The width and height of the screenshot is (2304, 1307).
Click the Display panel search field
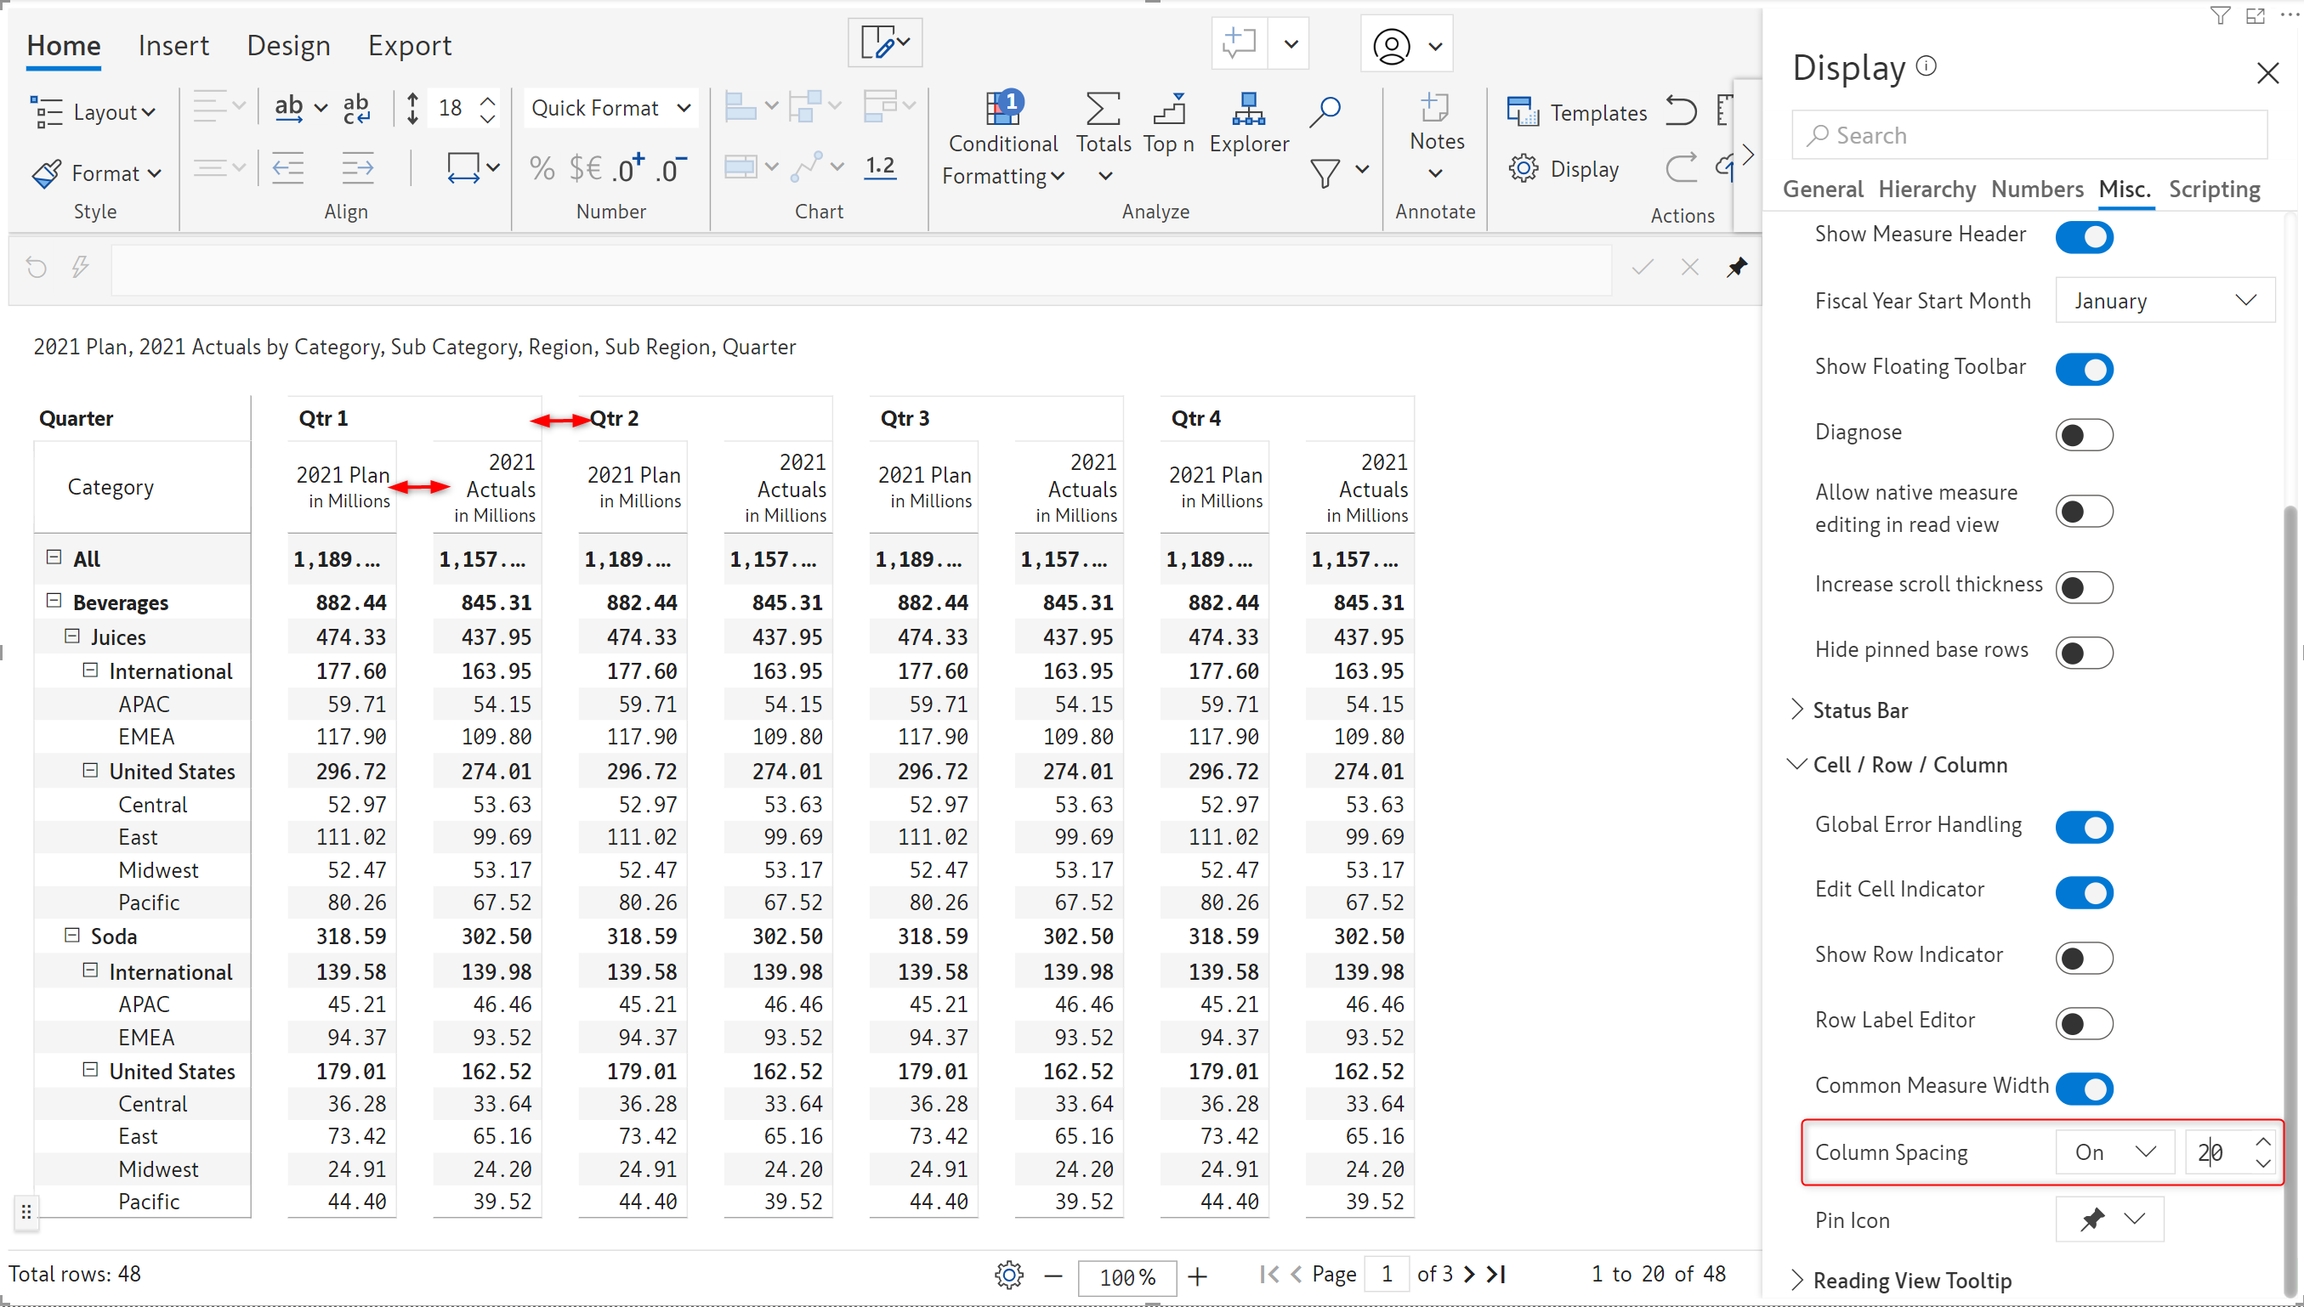point(2030,135)
